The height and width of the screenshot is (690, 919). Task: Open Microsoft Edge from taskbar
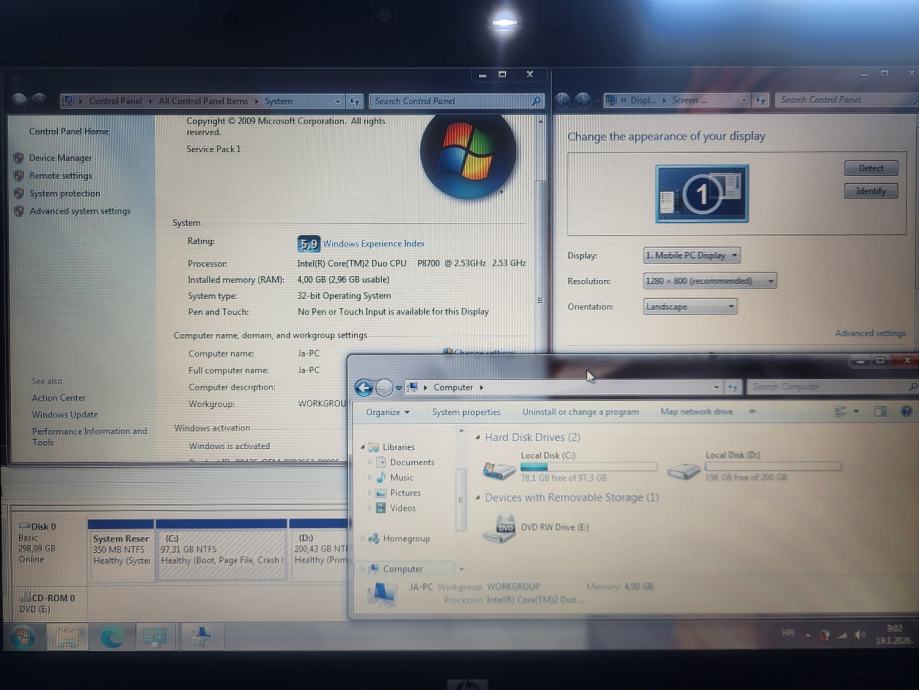[x=111, y=637]
